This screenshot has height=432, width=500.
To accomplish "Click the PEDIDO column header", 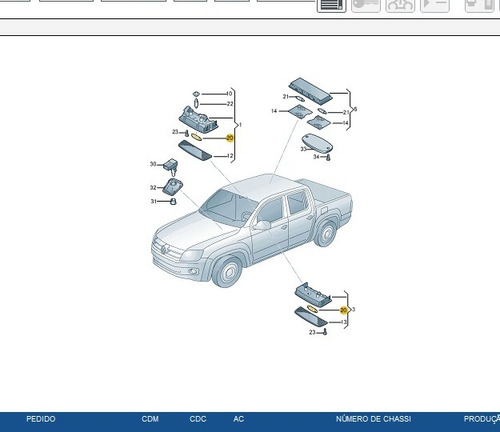I will tap(41, 419).
